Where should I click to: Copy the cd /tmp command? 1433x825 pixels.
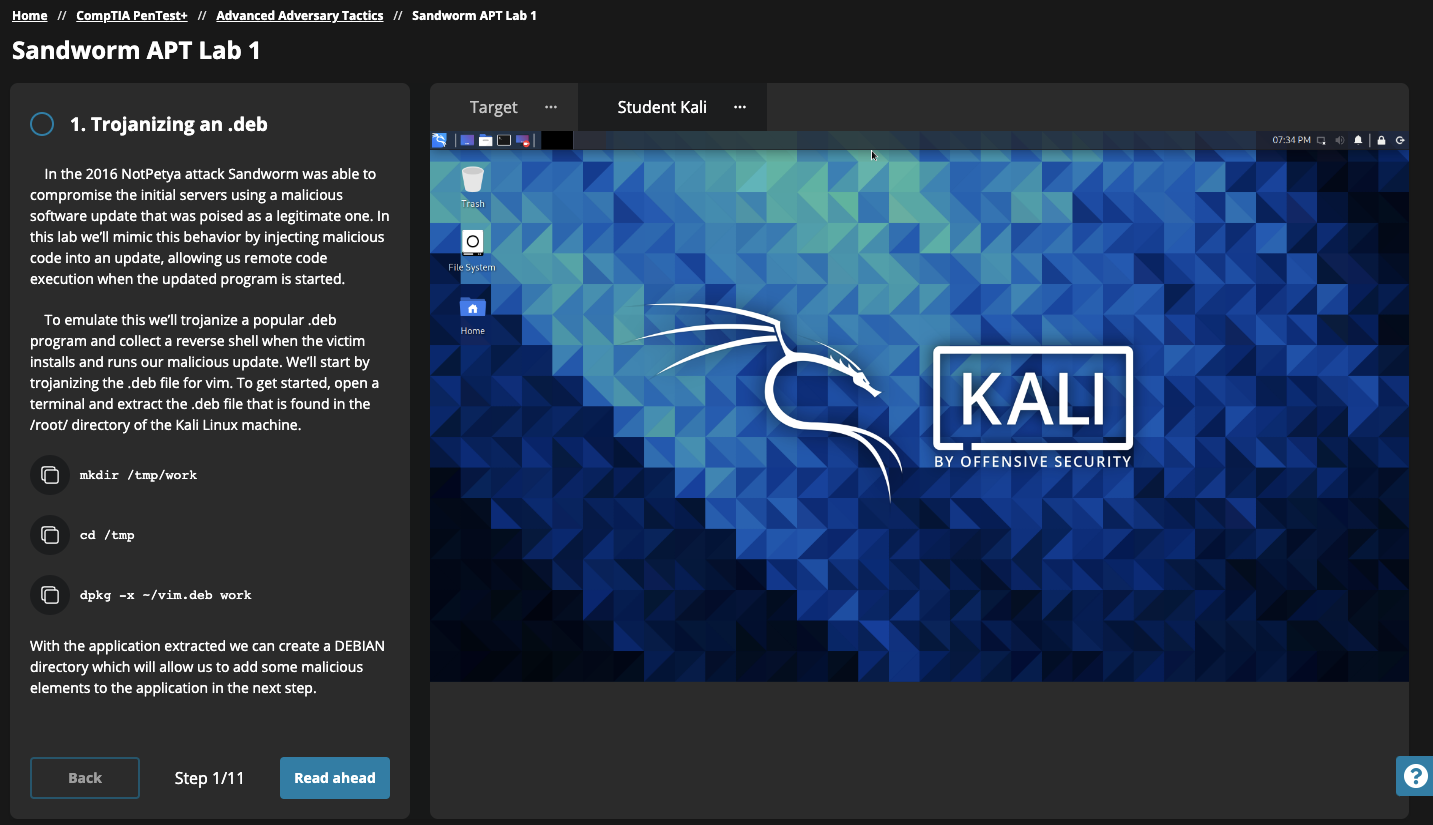49,535
